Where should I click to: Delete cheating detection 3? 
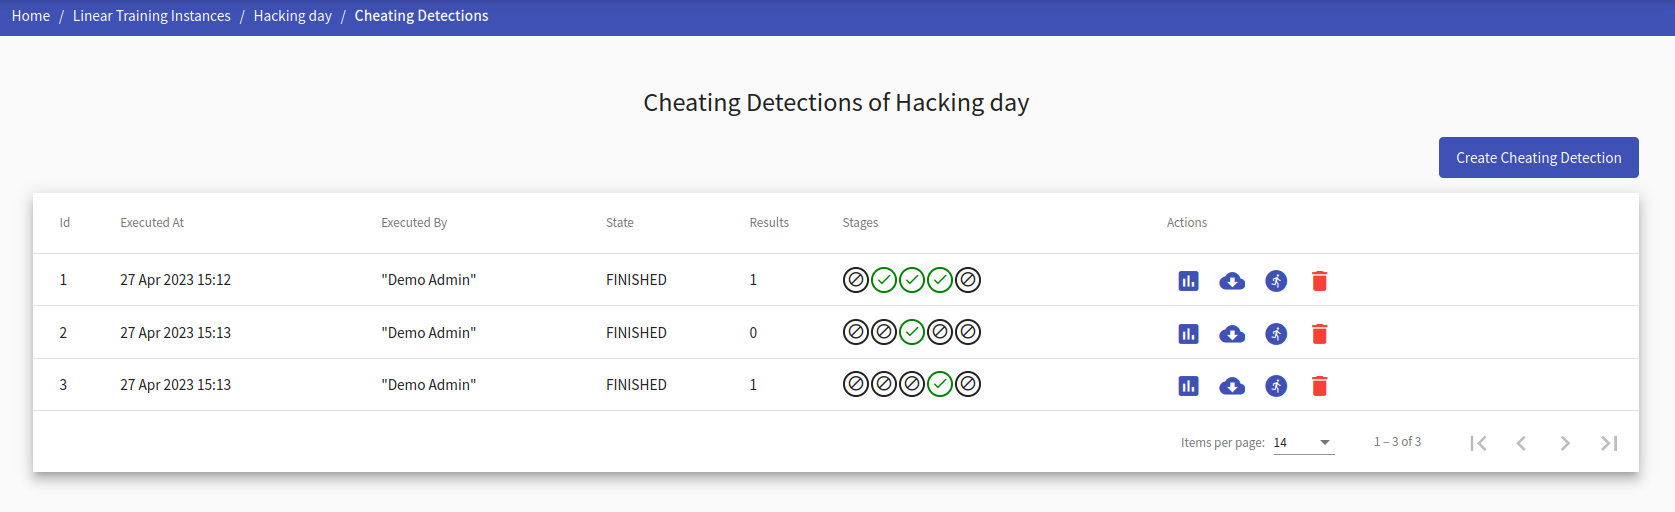pyautogui.click(x=1320, y=386)
